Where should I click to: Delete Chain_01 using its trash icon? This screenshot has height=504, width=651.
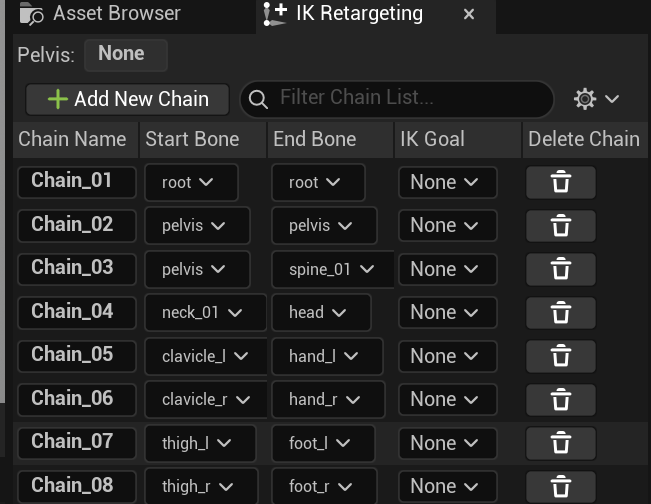click(560, 182)
